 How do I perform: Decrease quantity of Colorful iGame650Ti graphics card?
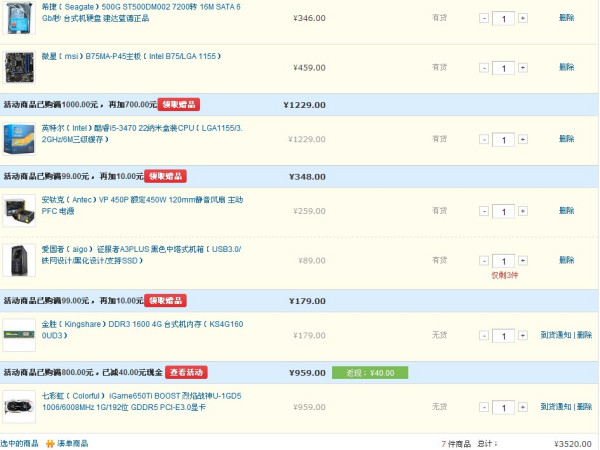click(x=484, y=408)
